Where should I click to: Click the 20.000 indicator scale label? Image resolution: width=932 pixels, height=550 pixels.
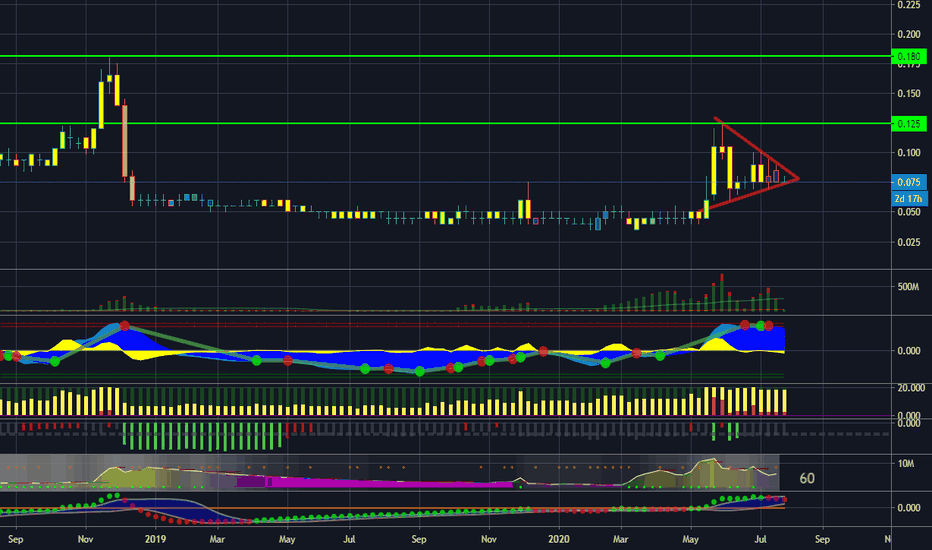(x=911, y=388)
